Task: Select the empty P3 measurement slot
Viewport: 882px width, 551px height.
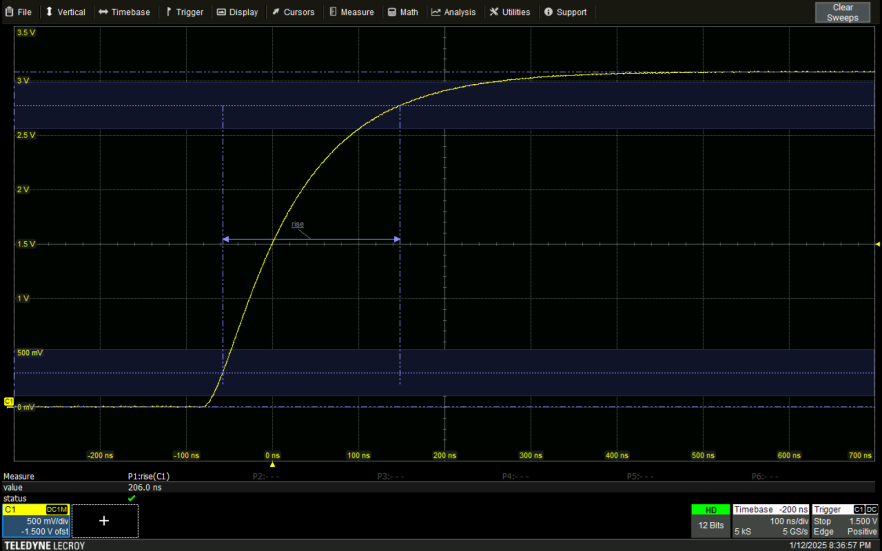Action: click(x=390, y=476)
